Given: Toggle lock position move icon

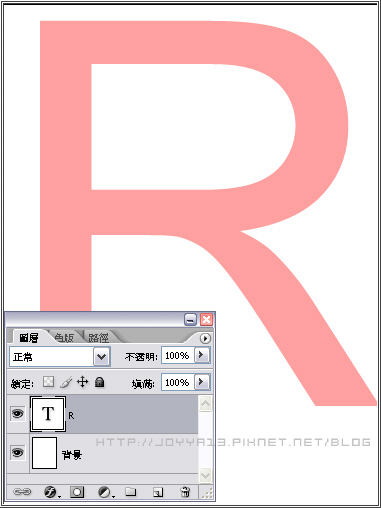Looking at the screenshot, I should click(83, 382).
